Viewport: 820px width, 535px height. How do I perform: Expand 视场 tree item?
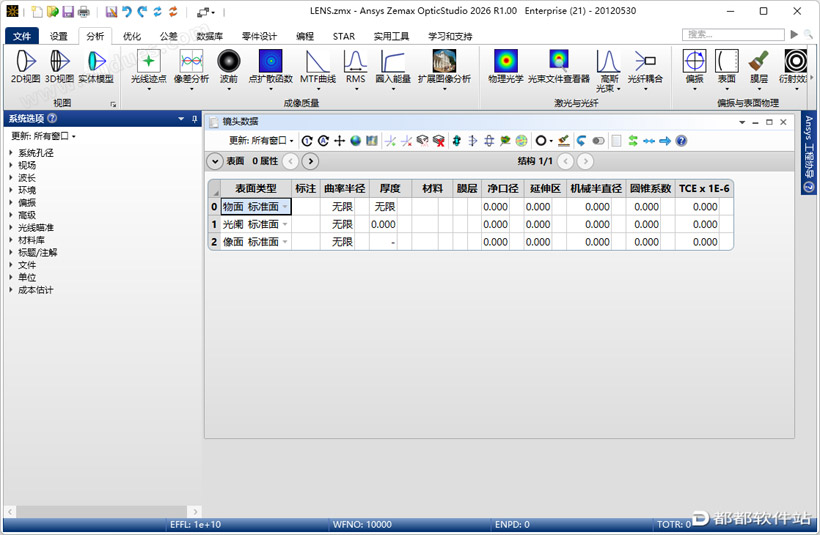tap(10, 165)
